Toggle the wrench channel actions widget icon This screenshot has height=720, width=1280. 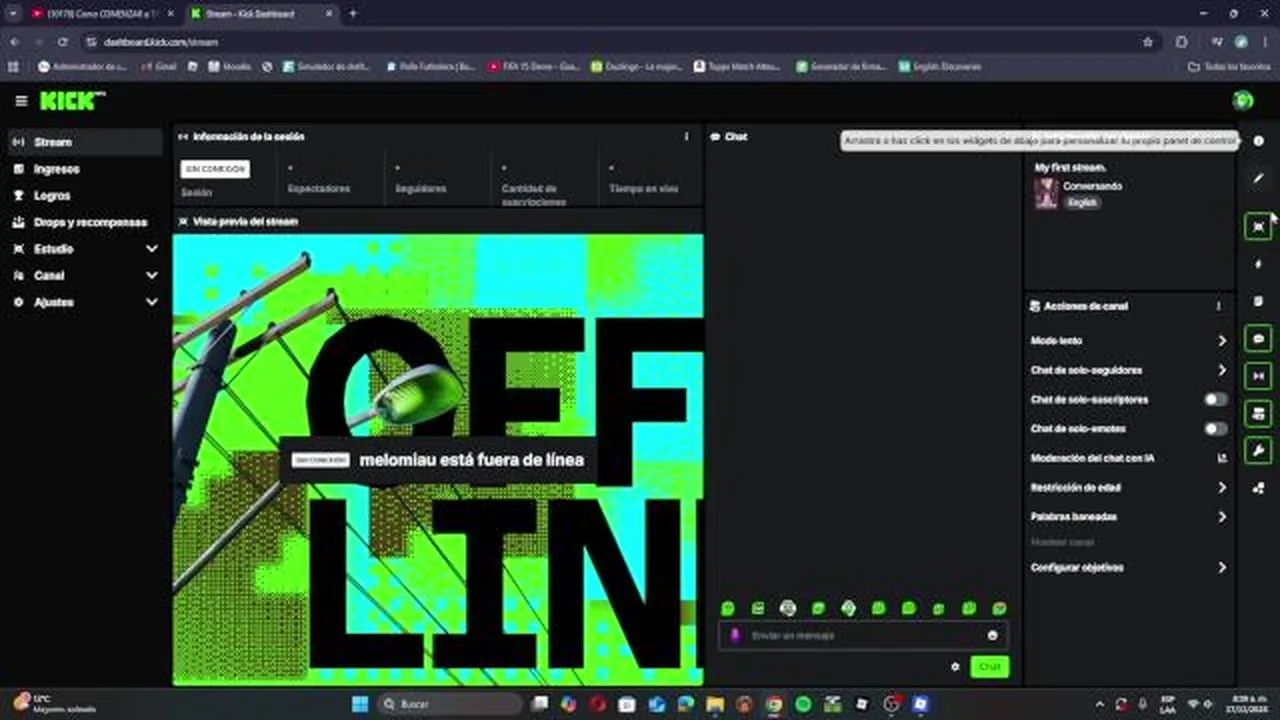point(1259,450)
